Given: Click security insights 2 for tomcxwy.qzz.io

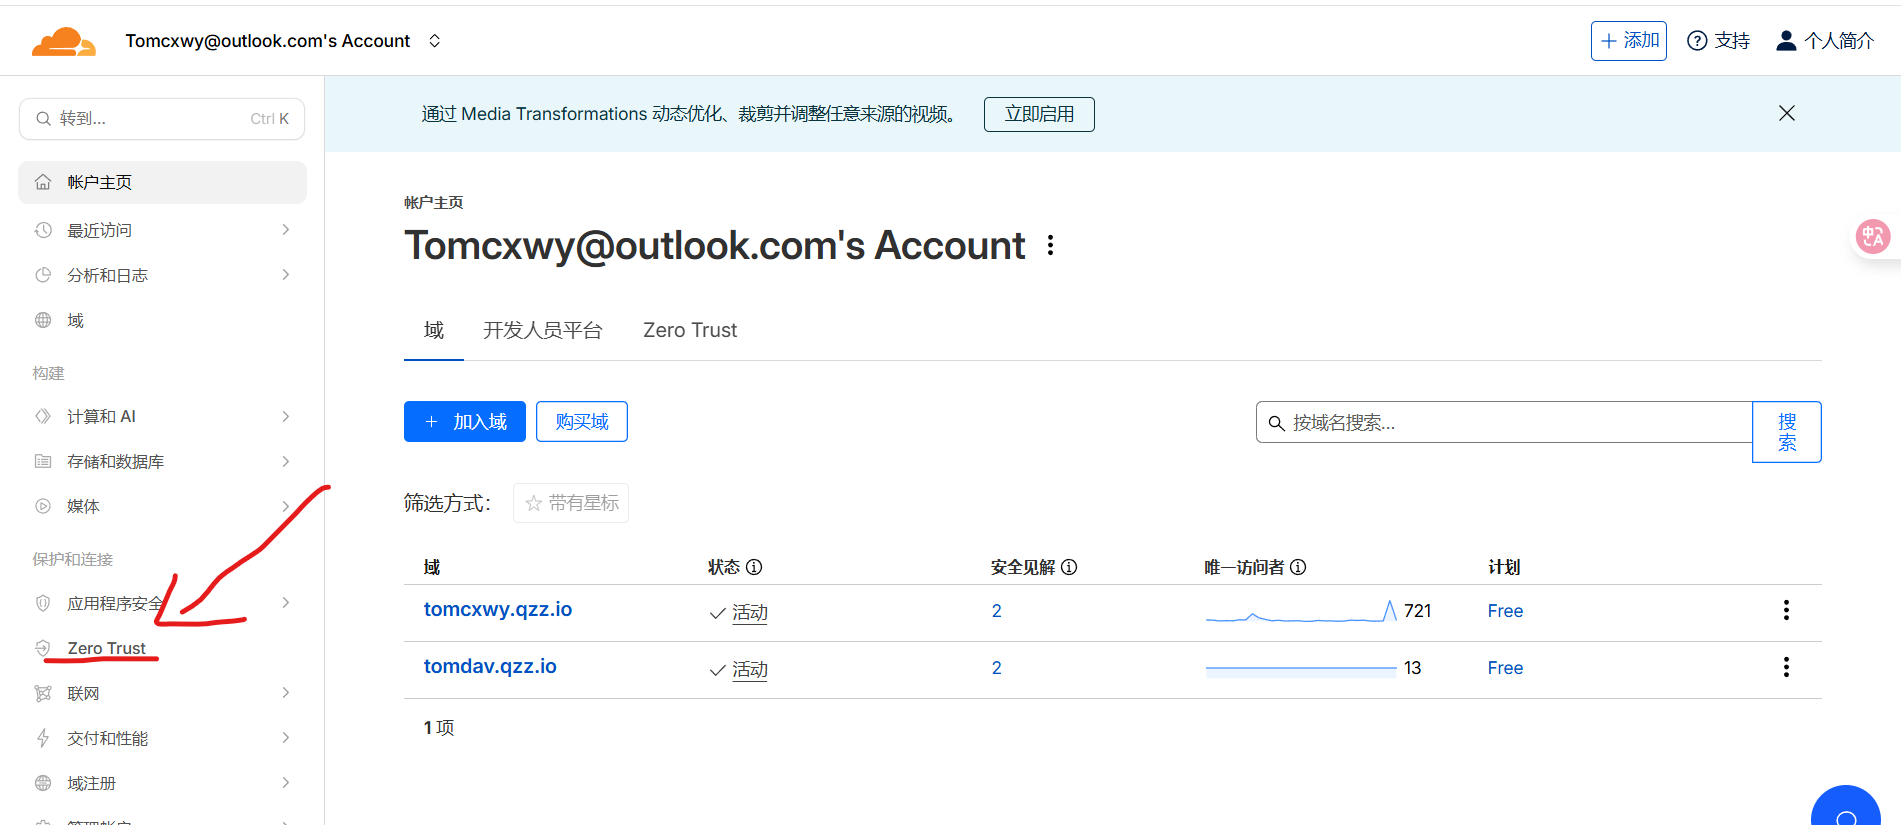Looking at the screenshot, I should [x=997, y=611].
